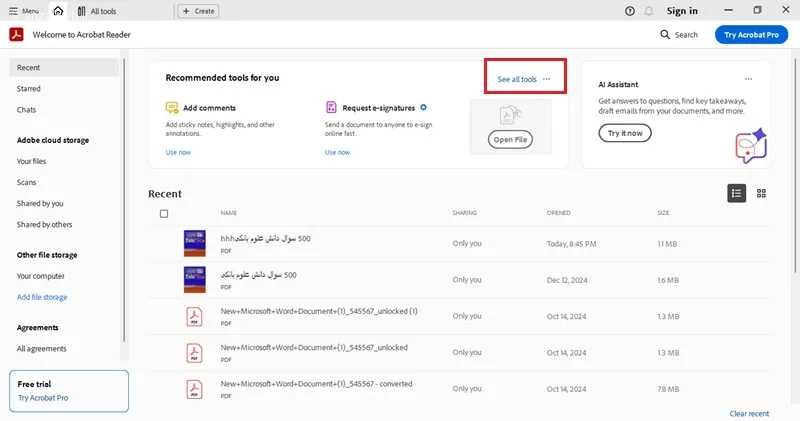The image size is (800, 421).
Task: Click the Try Acrobat Pro blue button
Action: 751,35
